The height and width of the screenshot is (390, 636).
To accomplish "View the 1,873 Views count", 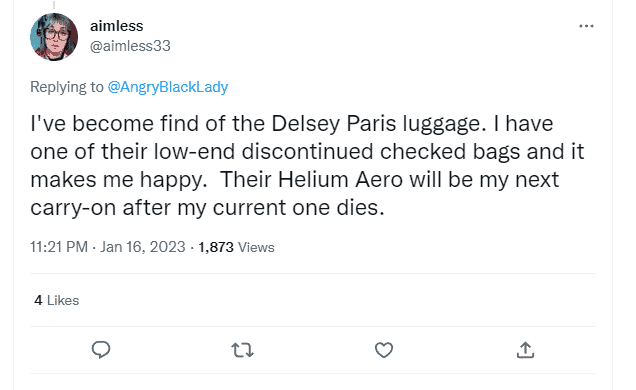I will click(236, 247).
